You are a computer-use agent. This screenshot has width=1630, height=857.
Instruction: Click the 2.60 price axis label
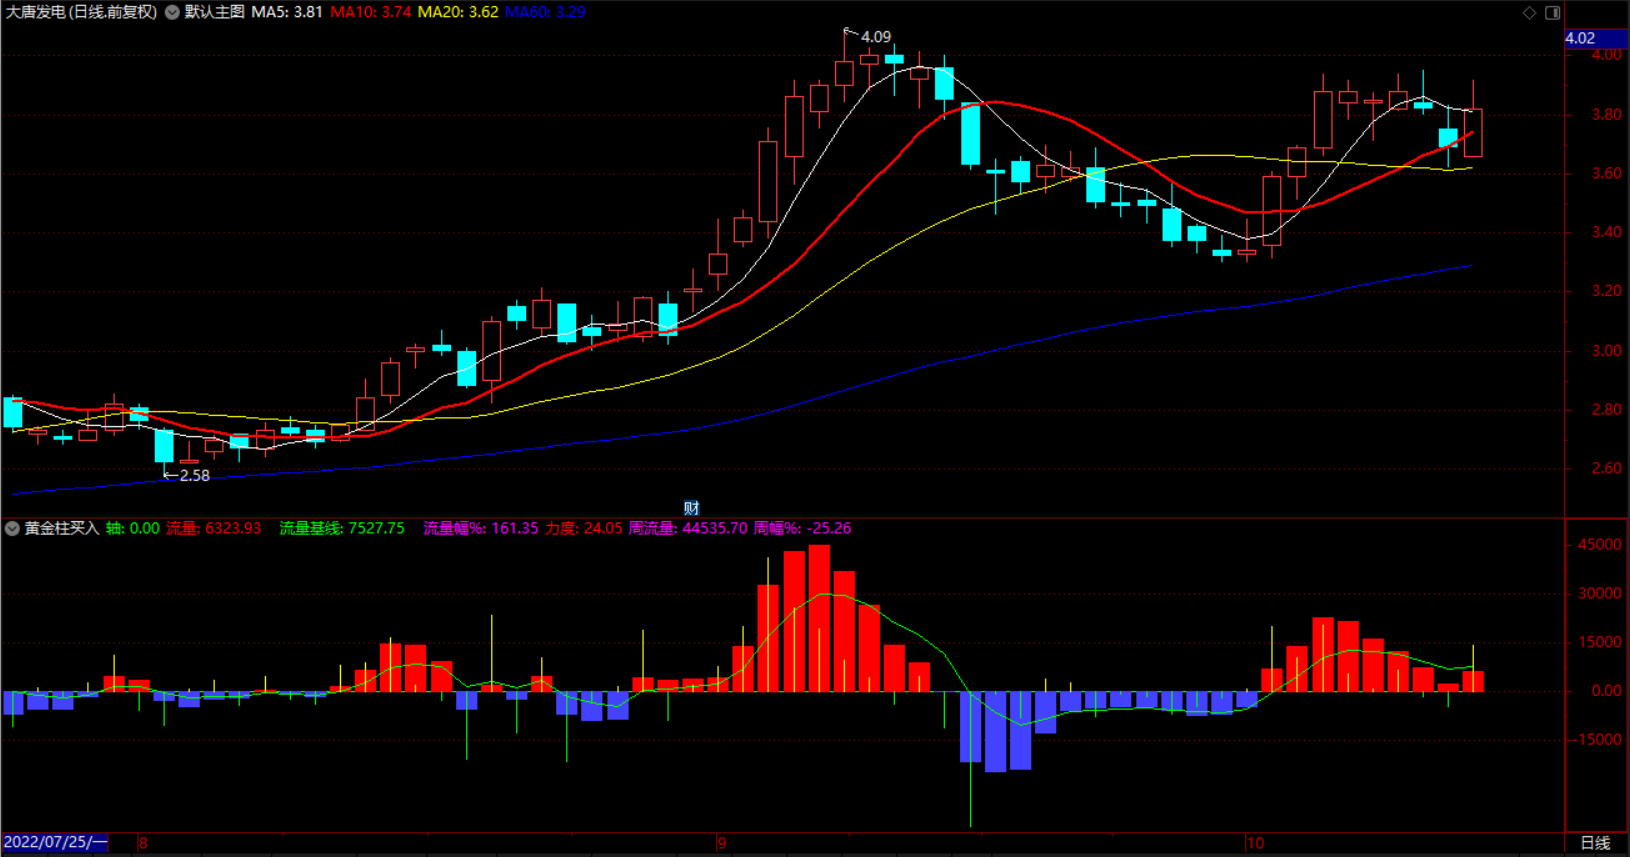pos(1607,468)
